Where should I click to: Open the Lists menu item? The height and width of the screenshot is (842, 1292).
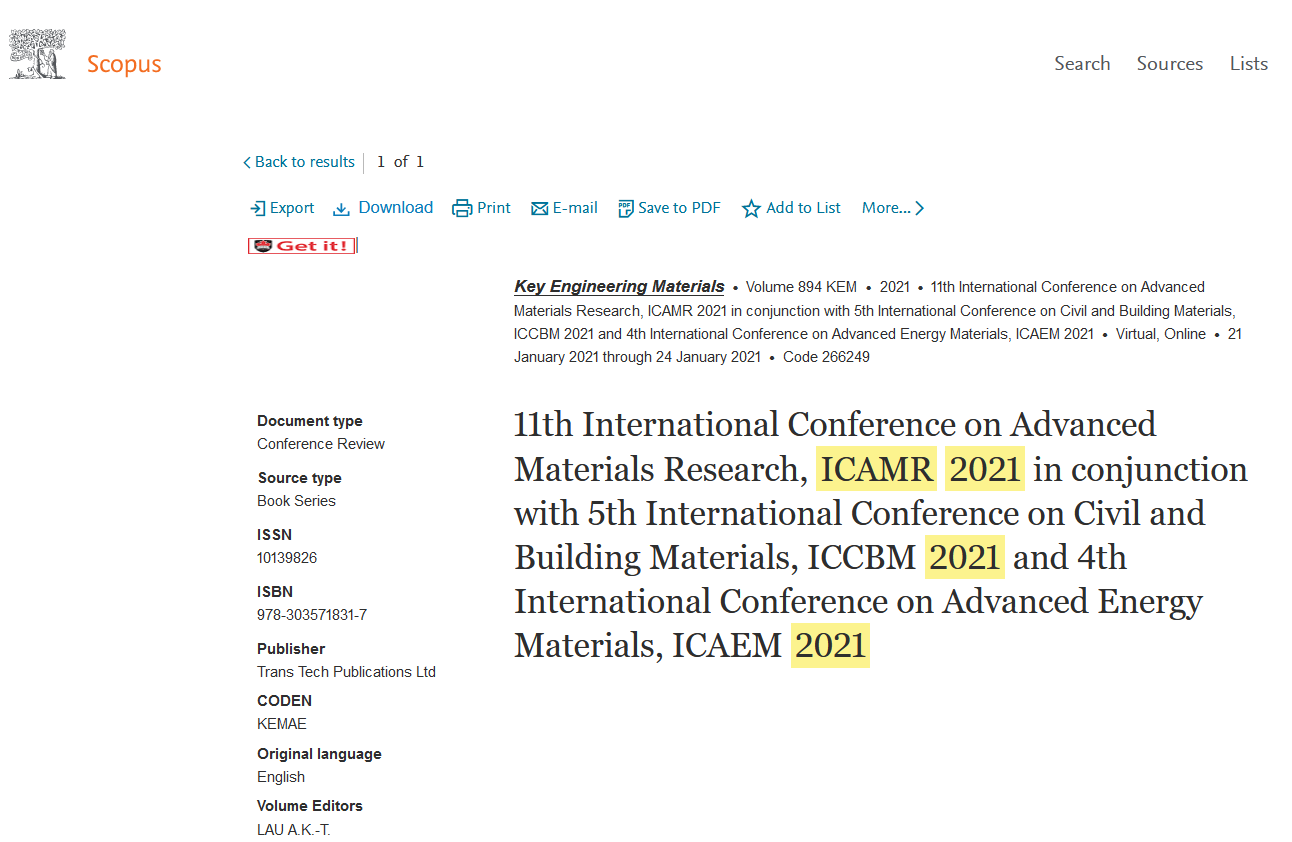(x=1248, y=63)
